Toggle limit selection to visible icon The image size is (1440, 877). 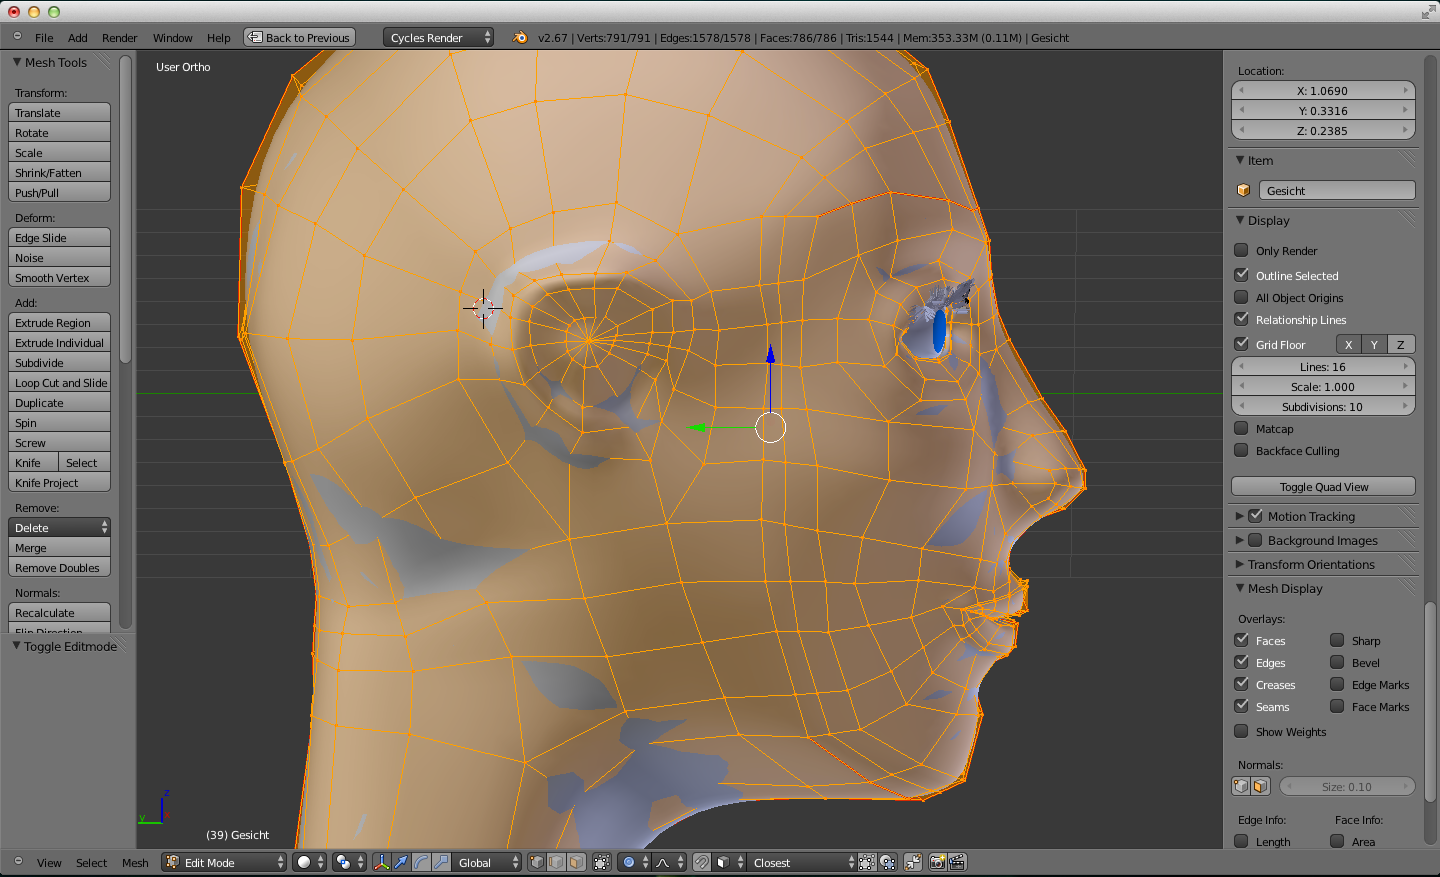[602, 862]
